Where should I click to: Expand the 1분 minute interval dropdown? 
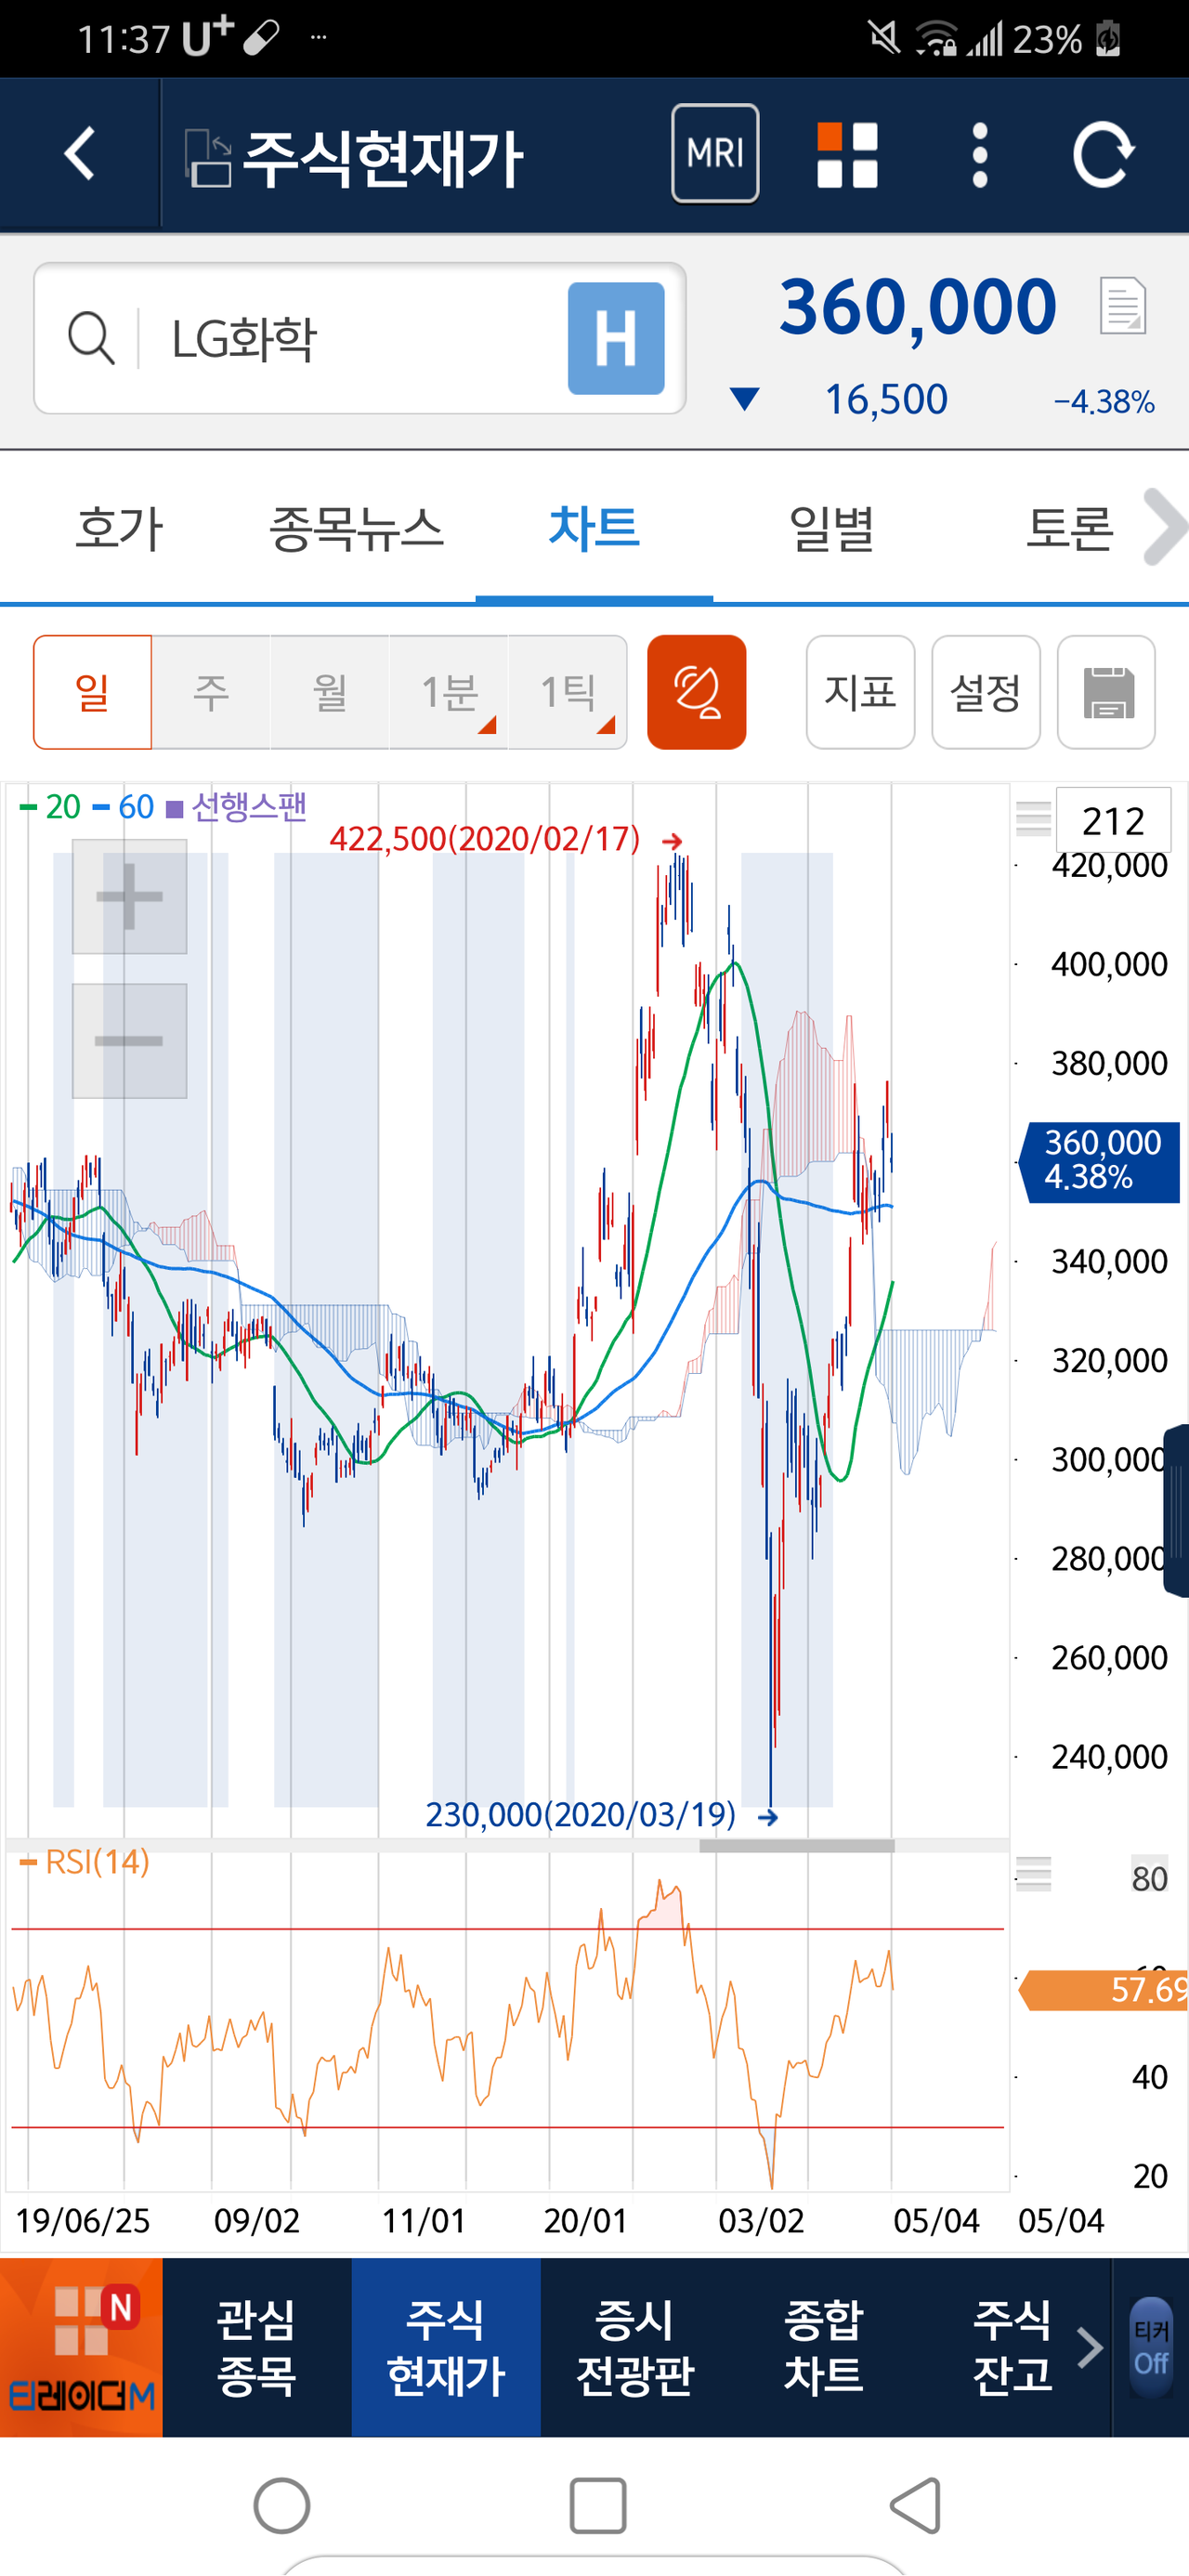tap(449, 692)
